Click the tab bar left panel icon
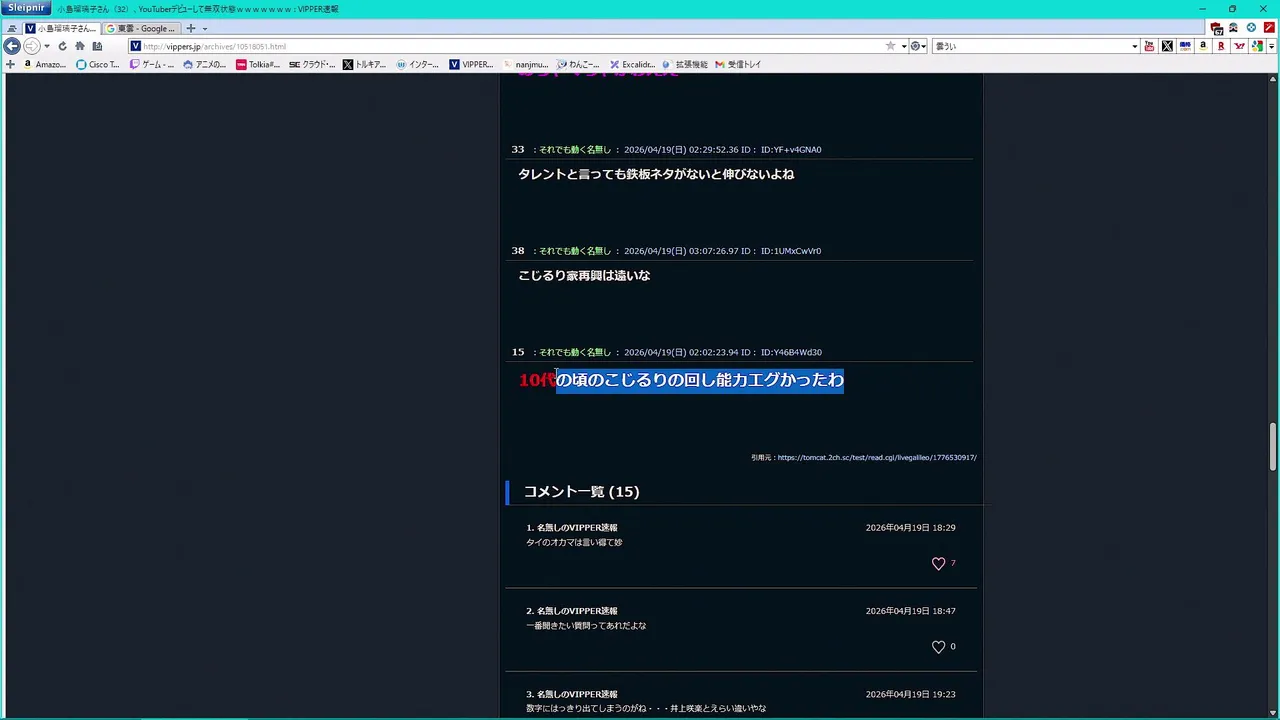Screen dimensions: 1280x720 (x=11, y=28)
